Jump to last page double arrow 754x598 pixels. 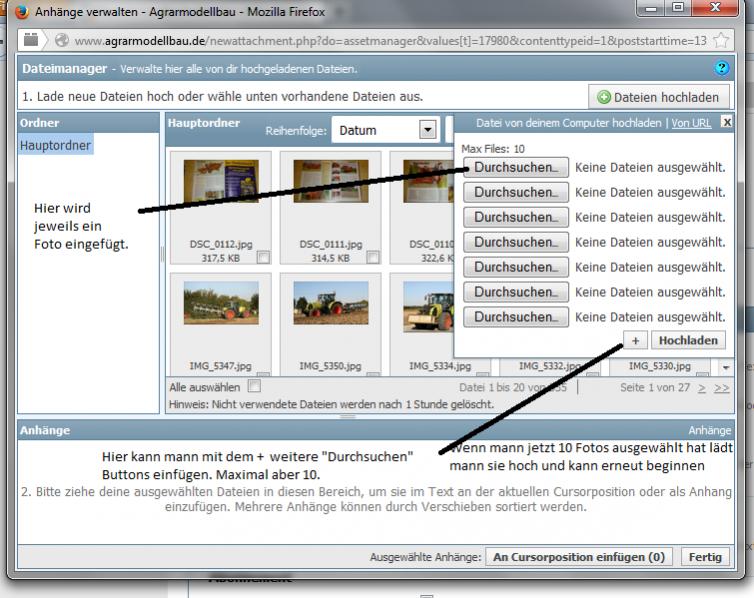point(721,387)
